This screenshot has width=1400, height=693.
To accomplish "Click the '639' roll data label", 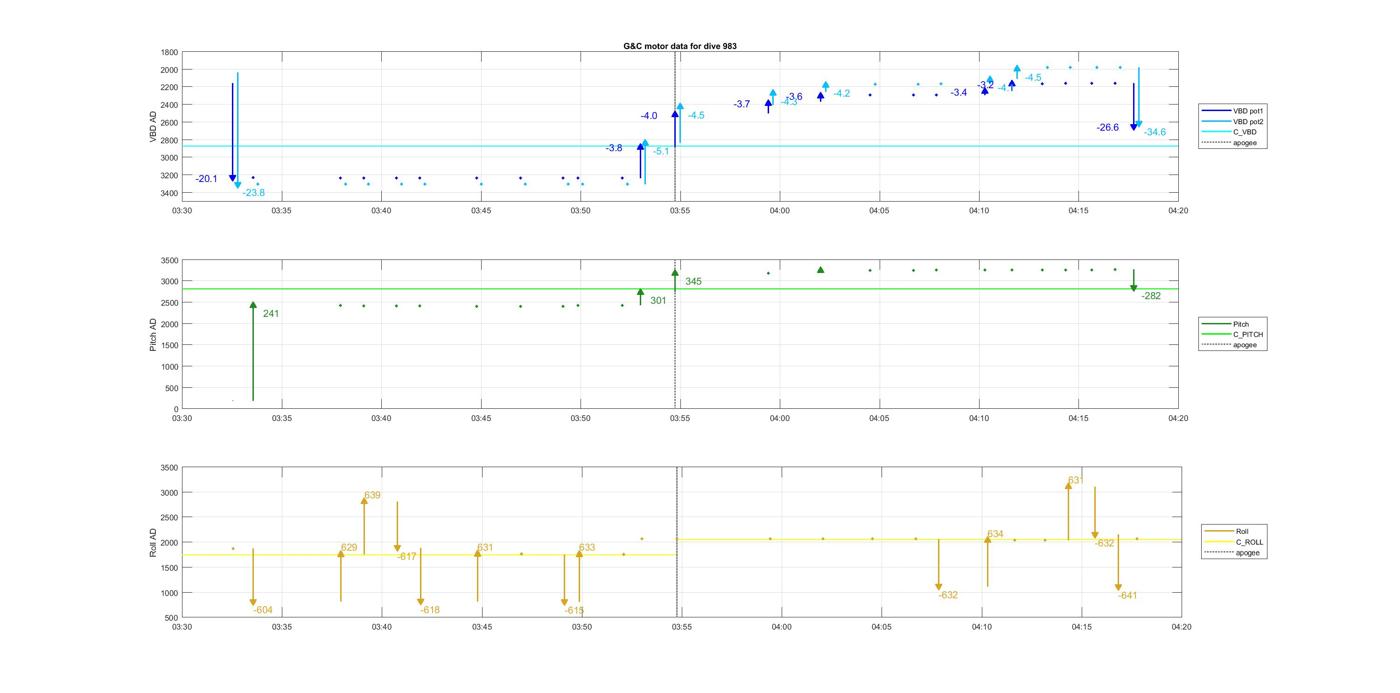I will 372,495.
